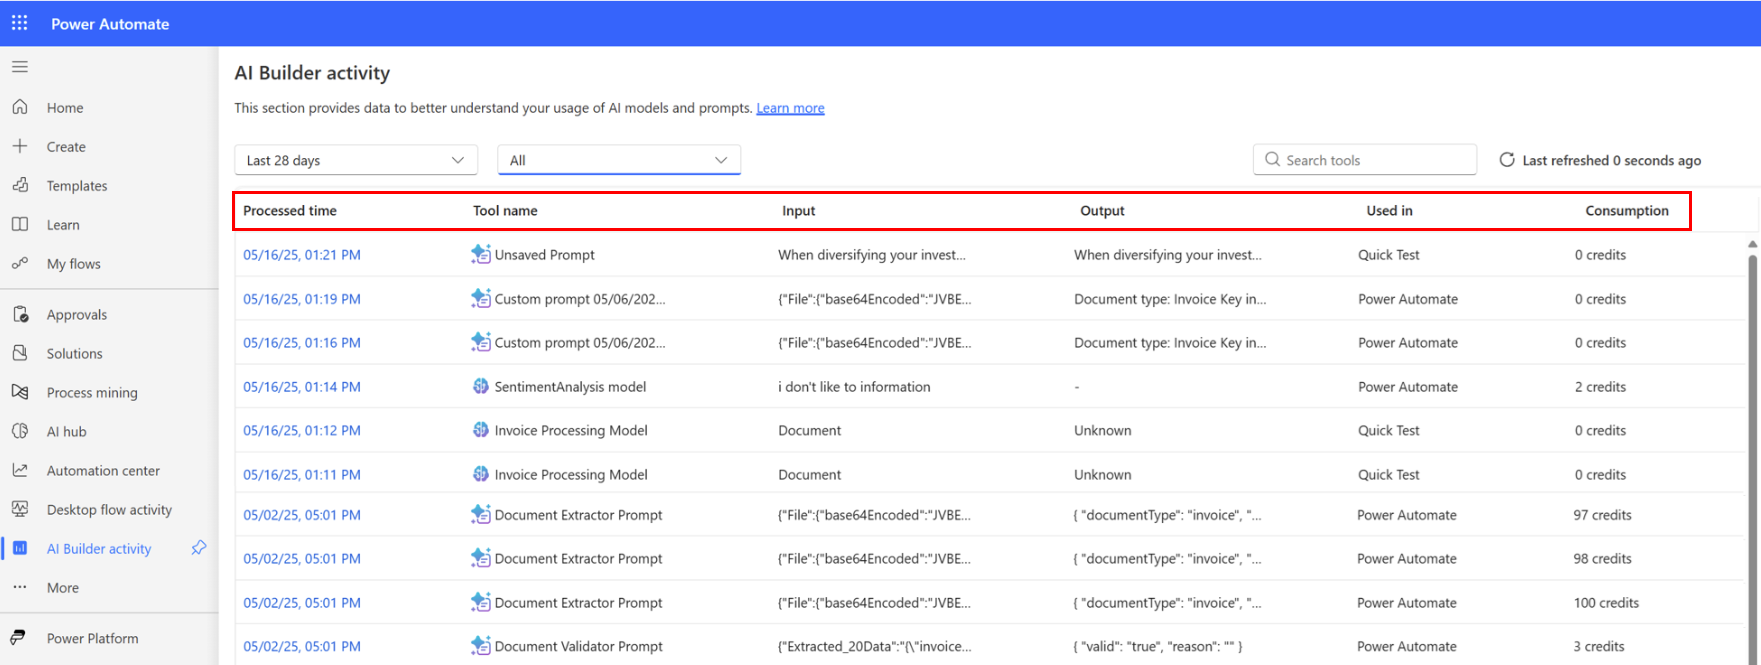Click the Last refreshed 0 seconds ago text
This screenshot has height=665, width=1761.
coord(1611,161)
